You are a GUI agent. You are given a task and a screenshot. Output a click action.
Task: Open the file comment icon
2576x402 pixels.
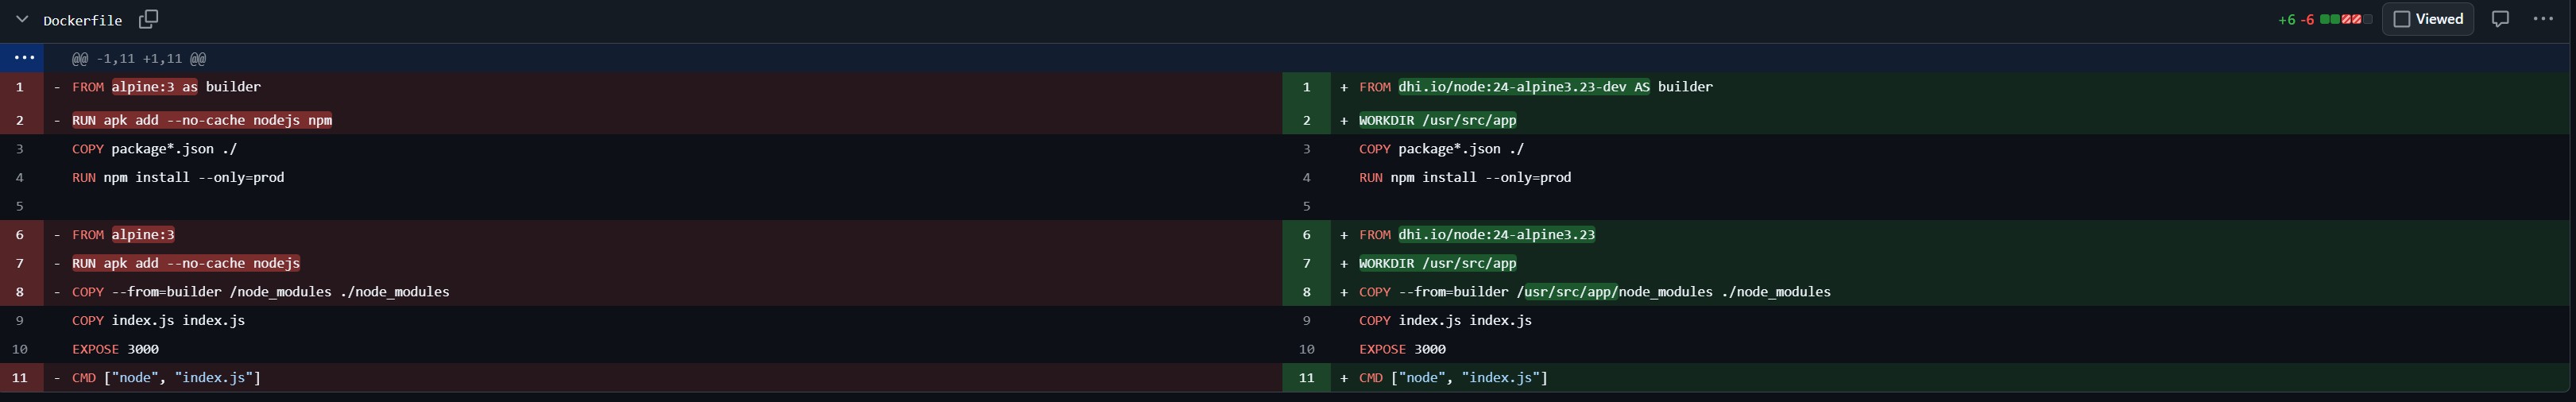pyautogui.click(x=2499, y=19)
